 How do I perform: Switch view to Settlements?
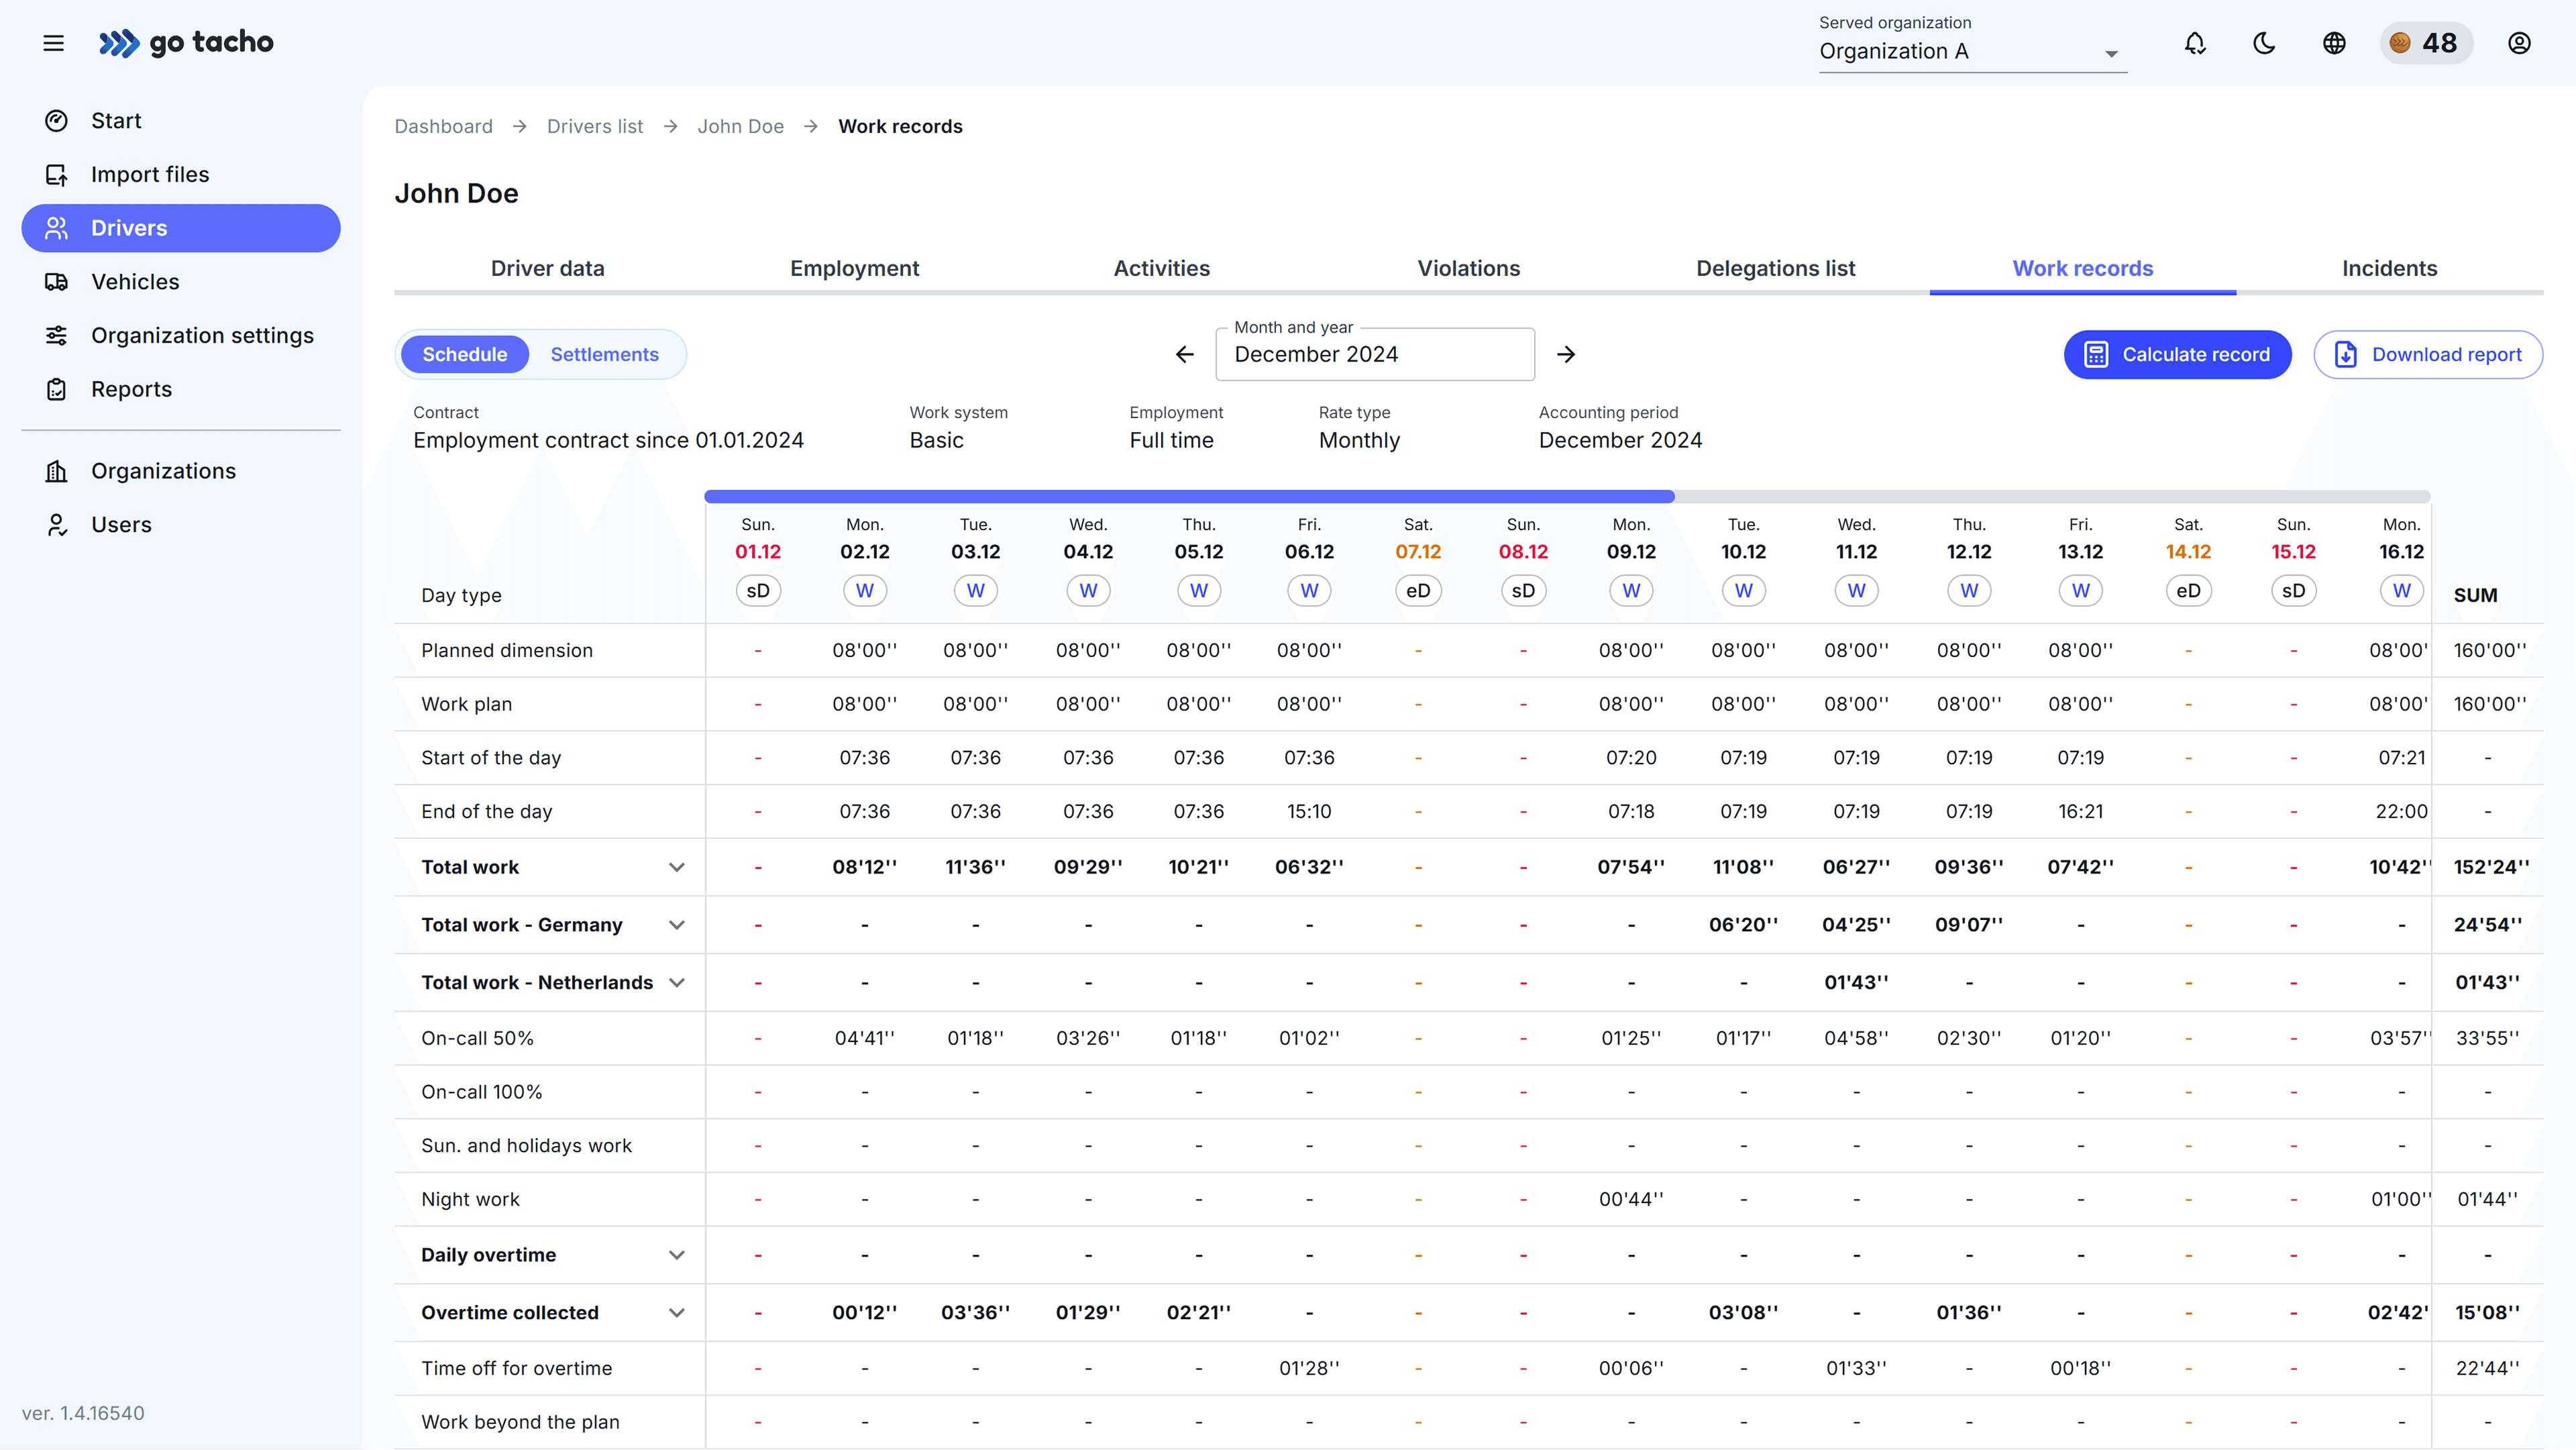click(605, 354)
